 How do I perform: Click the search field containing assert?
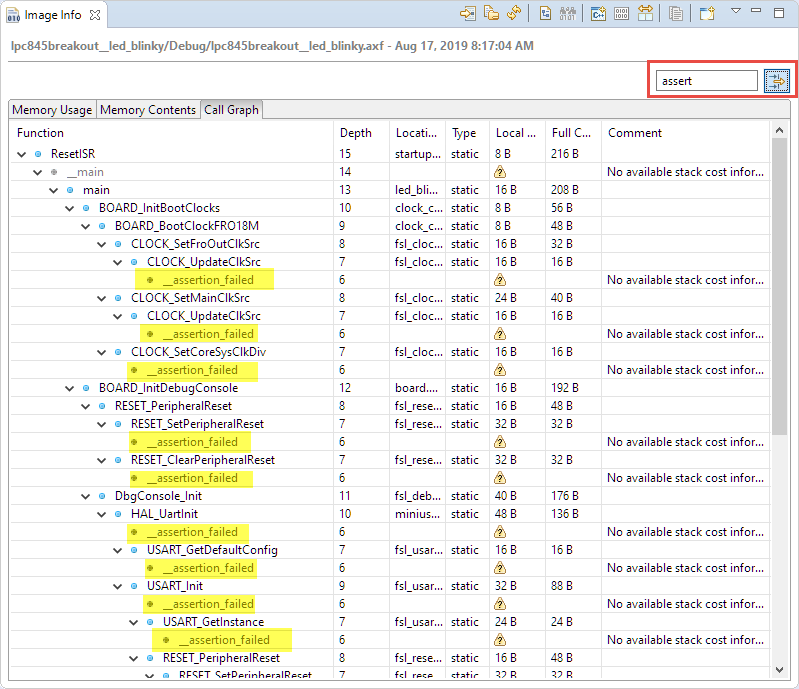click(x=706, y=81)
